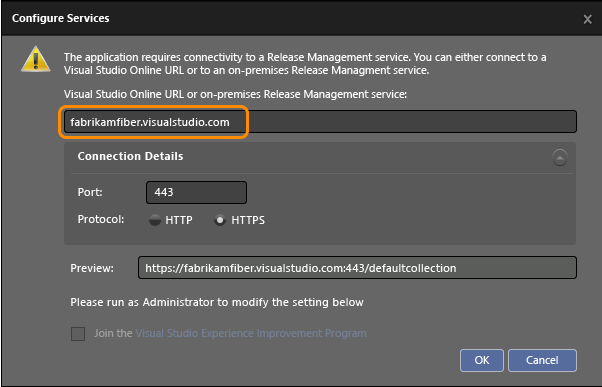This screenshot has height=387, width=602.
Task: Select the HTTP protocol radio button
Action: (x=155, y=220)
